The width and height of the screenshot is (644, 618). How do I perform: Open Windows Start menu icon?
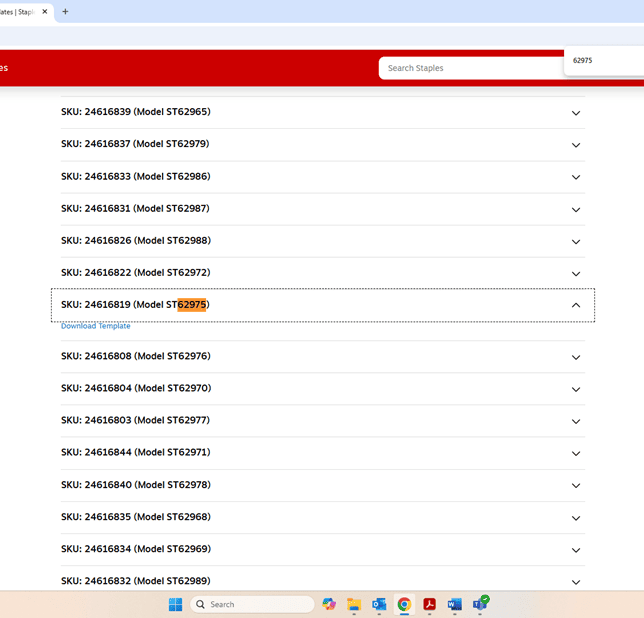pyautogui.click(x=175, y=604)
